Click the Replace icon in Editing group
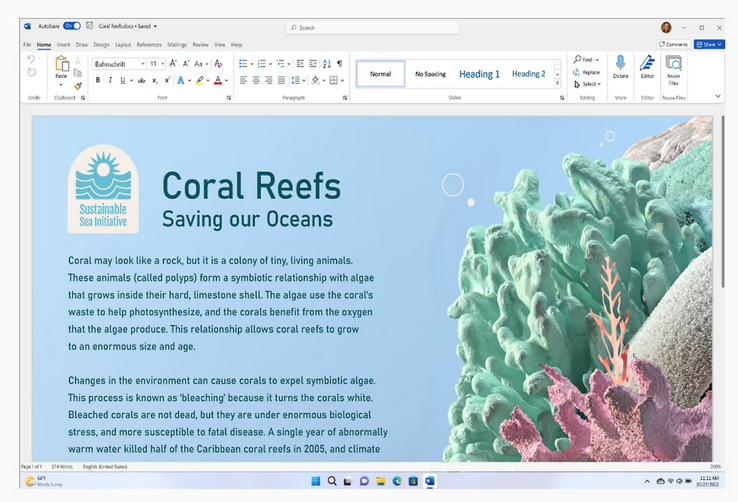Screen dimensions: 738x502 (x=587, y=72)
